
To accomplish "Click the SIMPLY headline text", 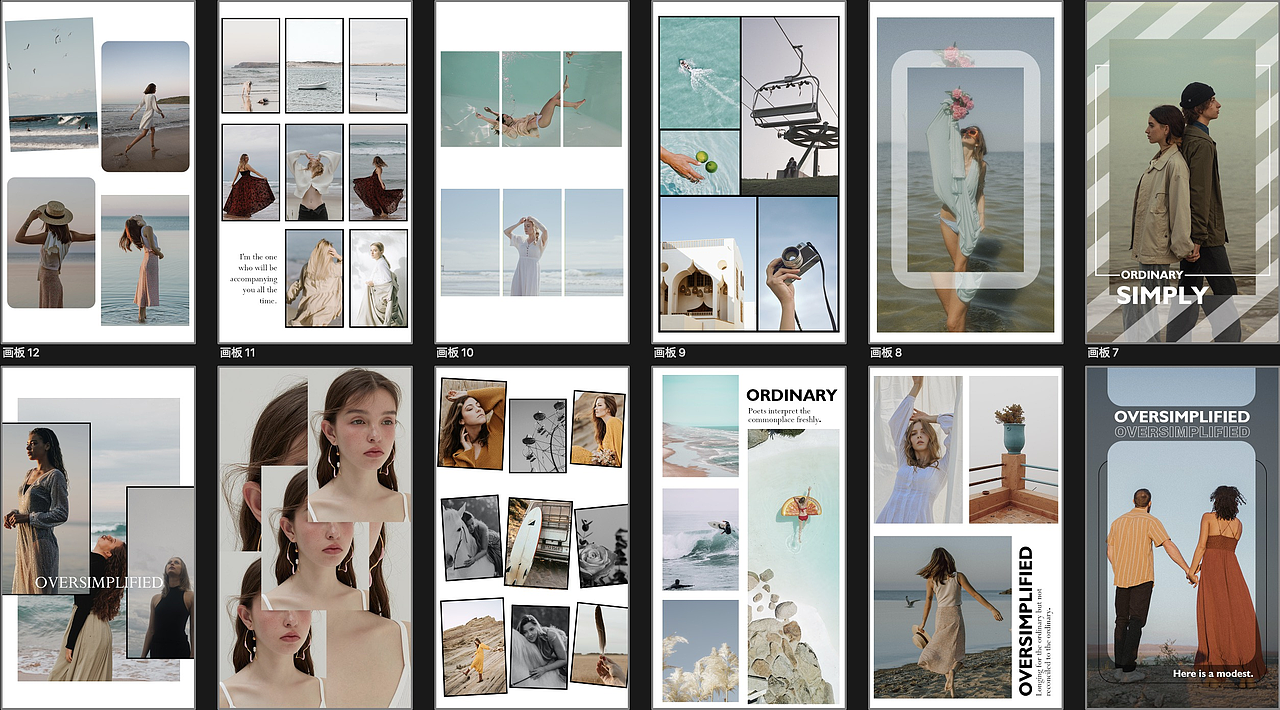I will [1162, 296].
